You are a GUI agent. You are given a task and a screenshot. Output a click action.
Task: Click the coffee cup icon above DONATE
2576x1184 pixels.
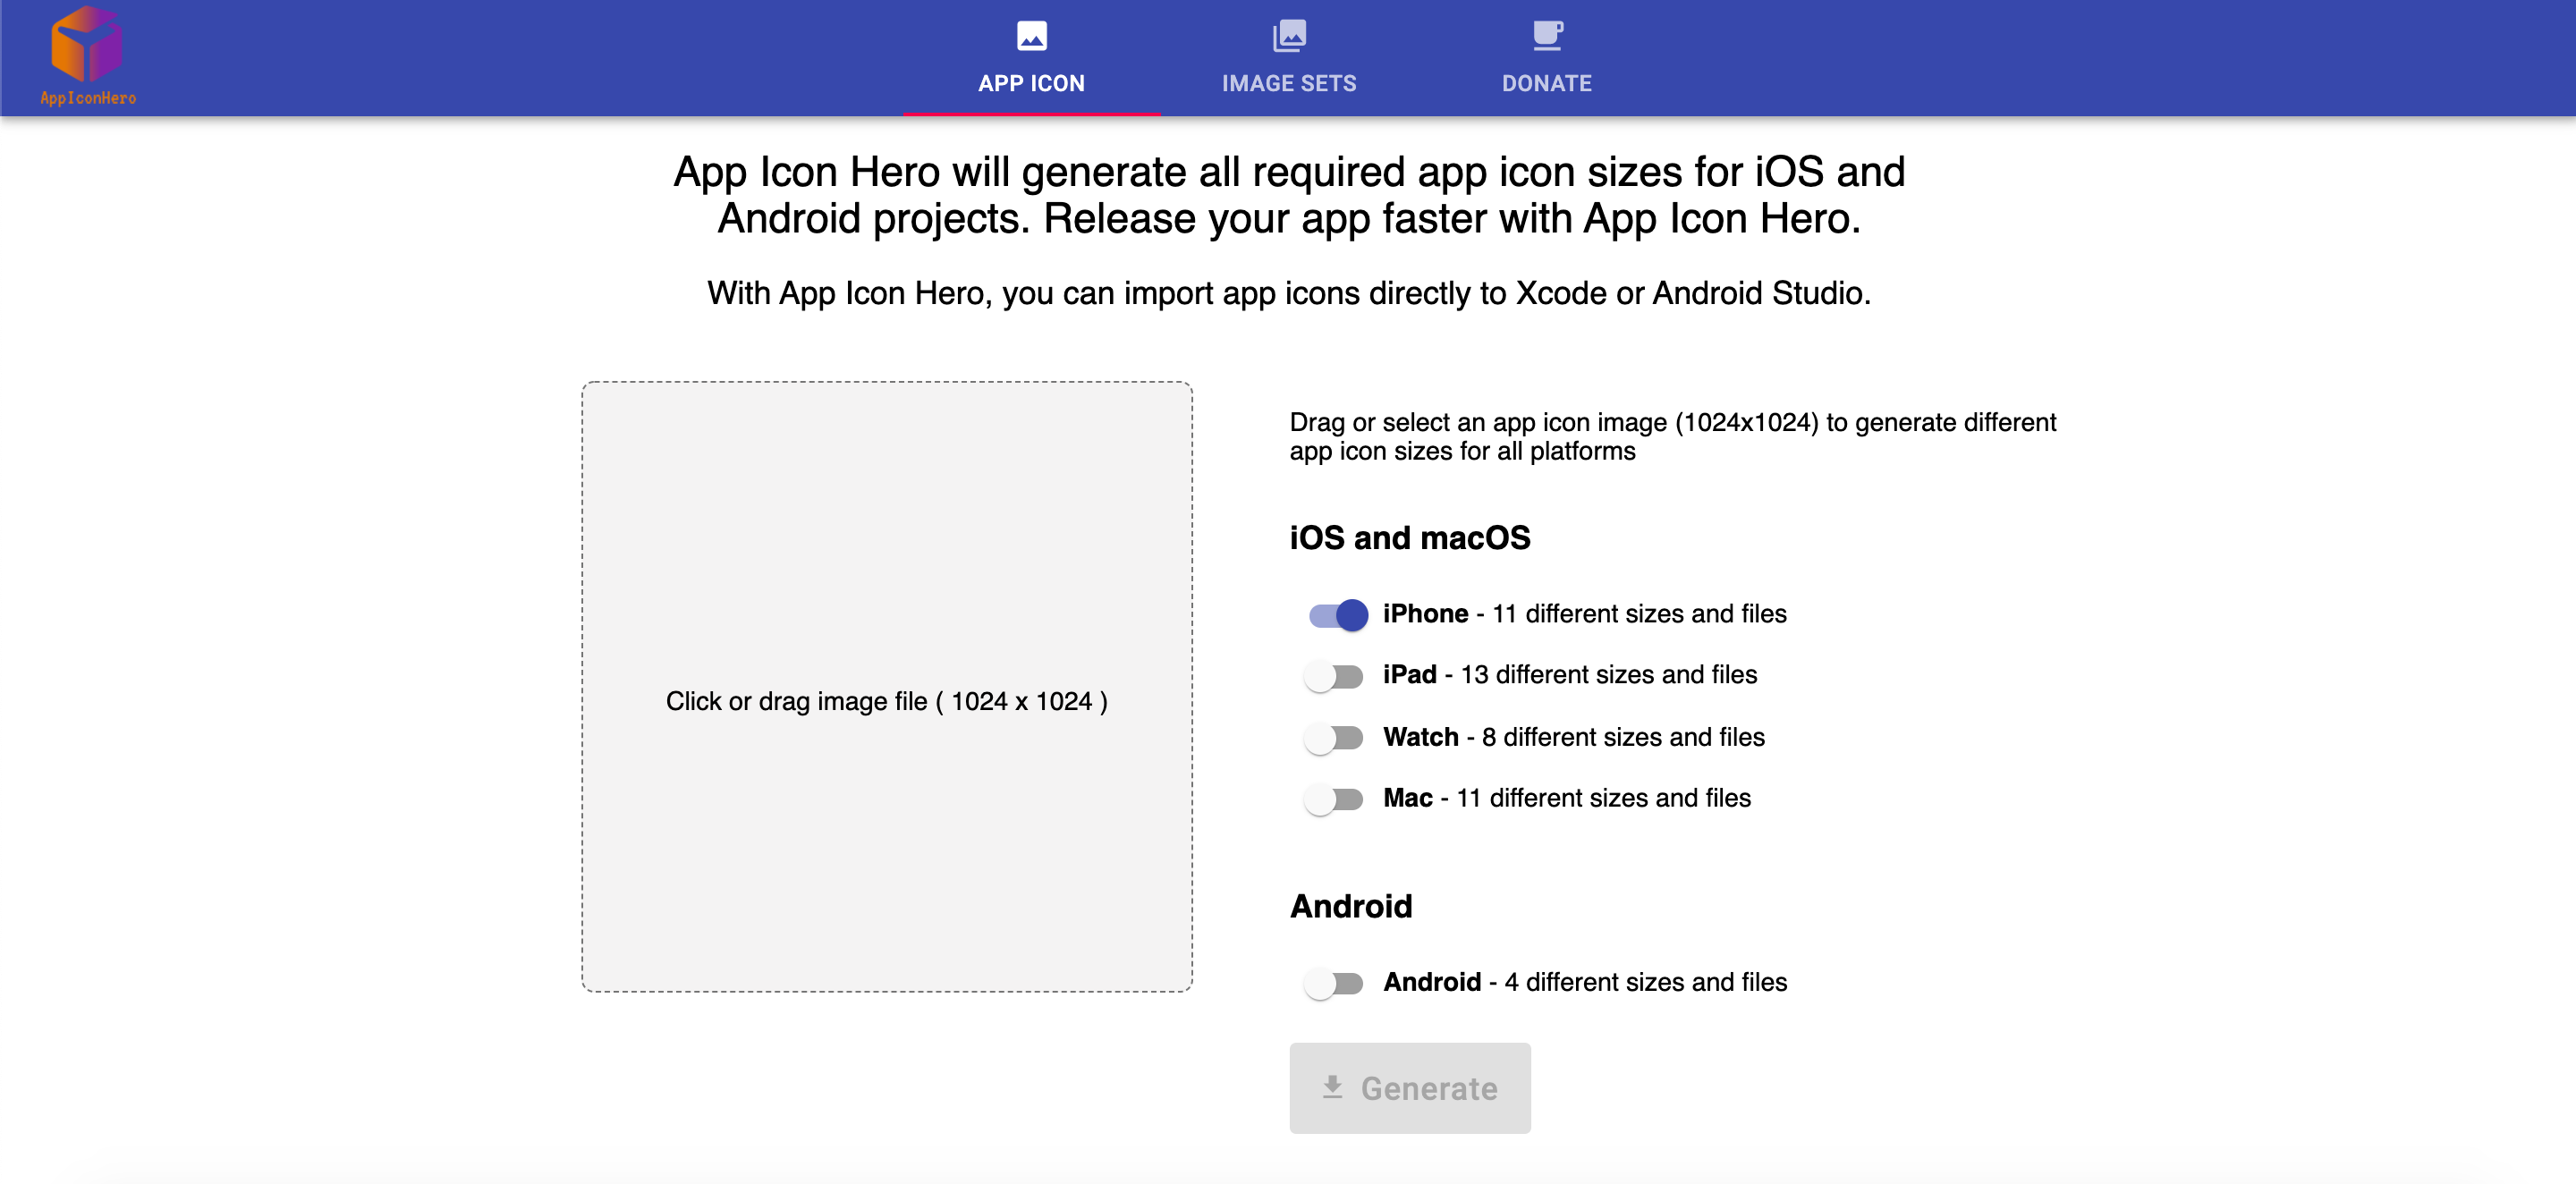tap(1545, 35)
